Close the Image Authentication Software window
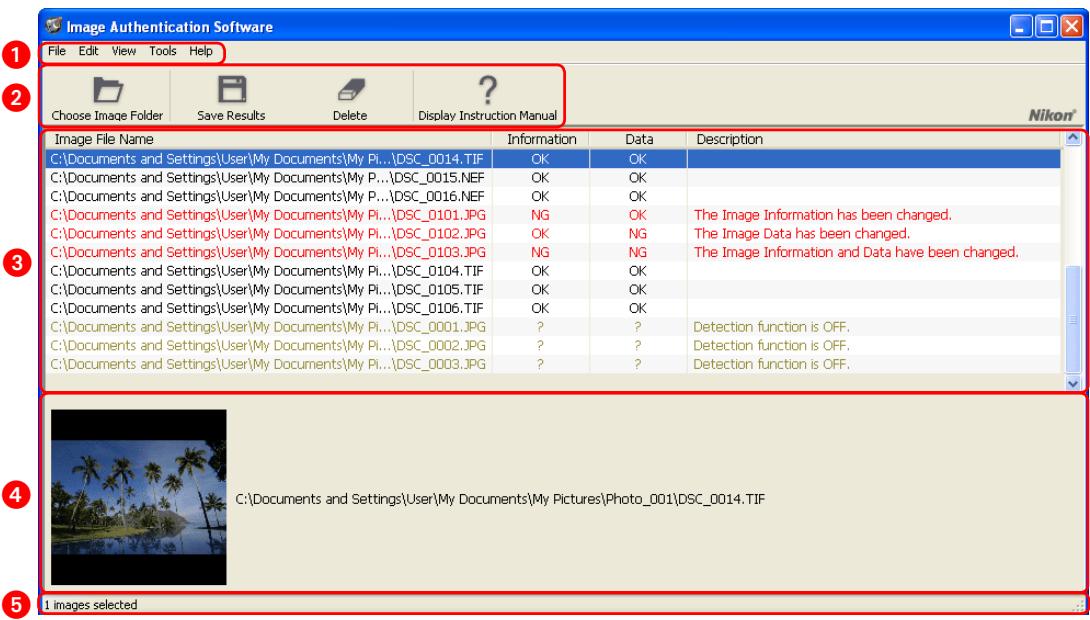The width and height of the screenshot is (1090, 620). tap(1071, 27)
